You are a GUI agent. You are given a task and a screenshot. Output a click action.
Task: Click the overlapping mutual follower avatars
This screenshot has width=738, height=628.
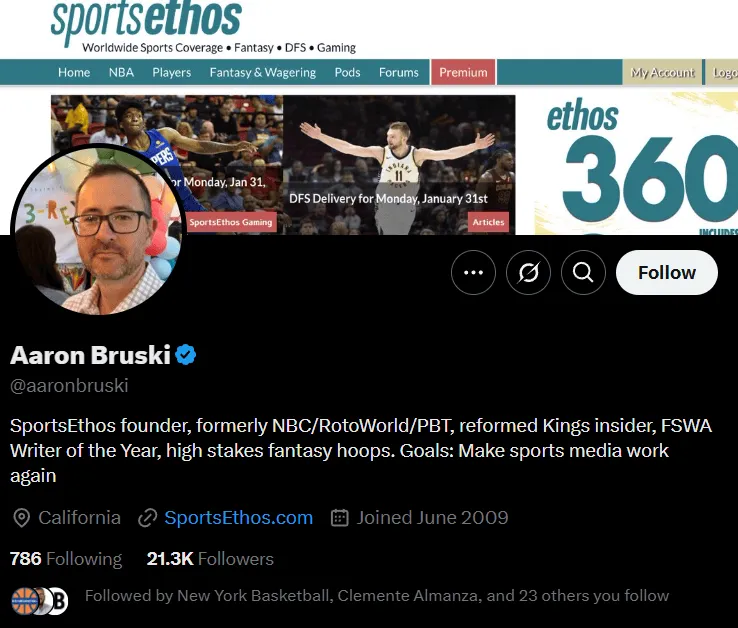click(40, 601)
